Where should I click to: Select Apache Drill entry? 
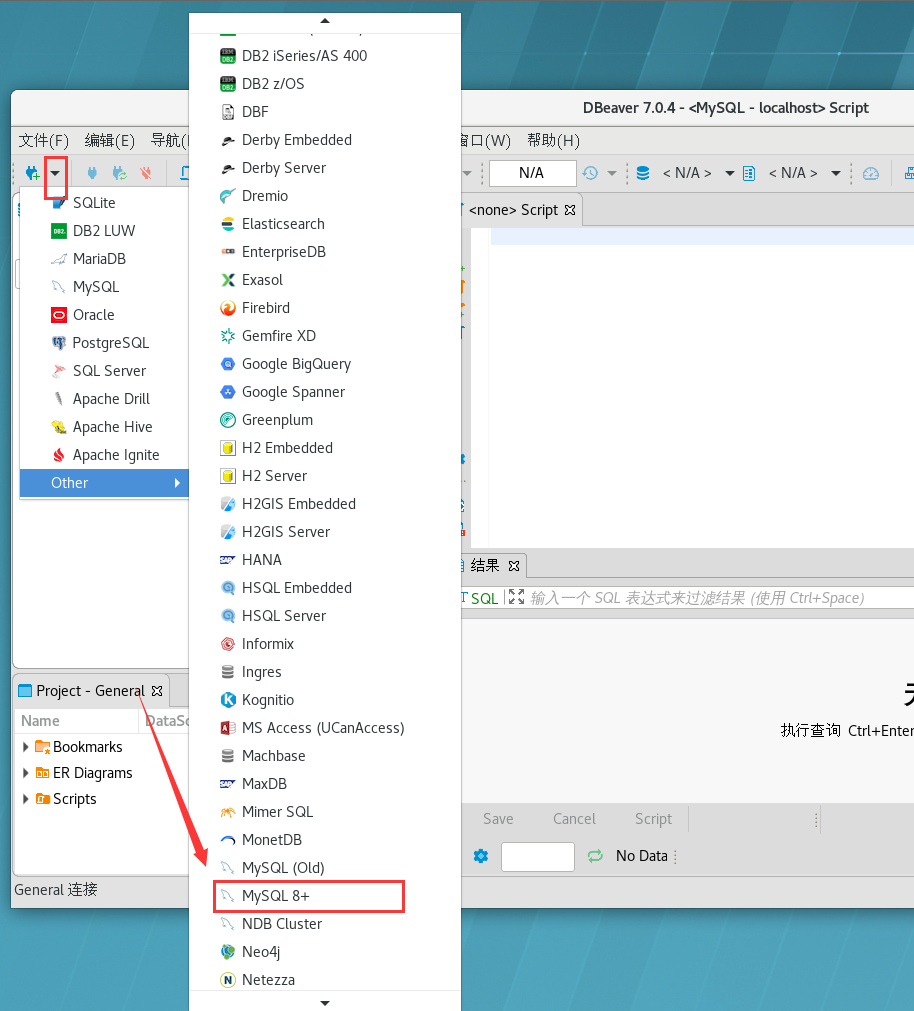tap(104, 399)
